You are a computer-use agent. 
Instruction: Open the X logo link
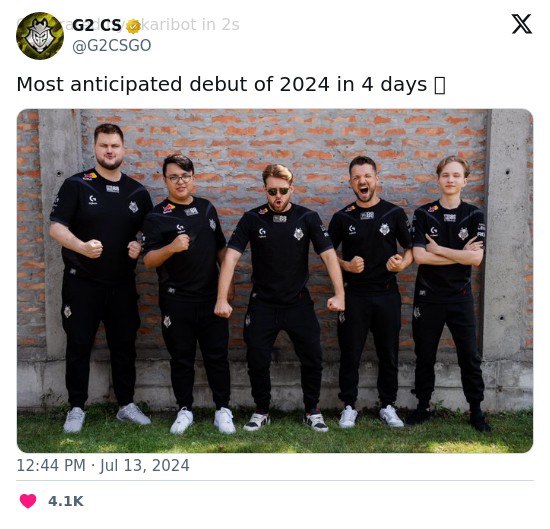[522, 24]
